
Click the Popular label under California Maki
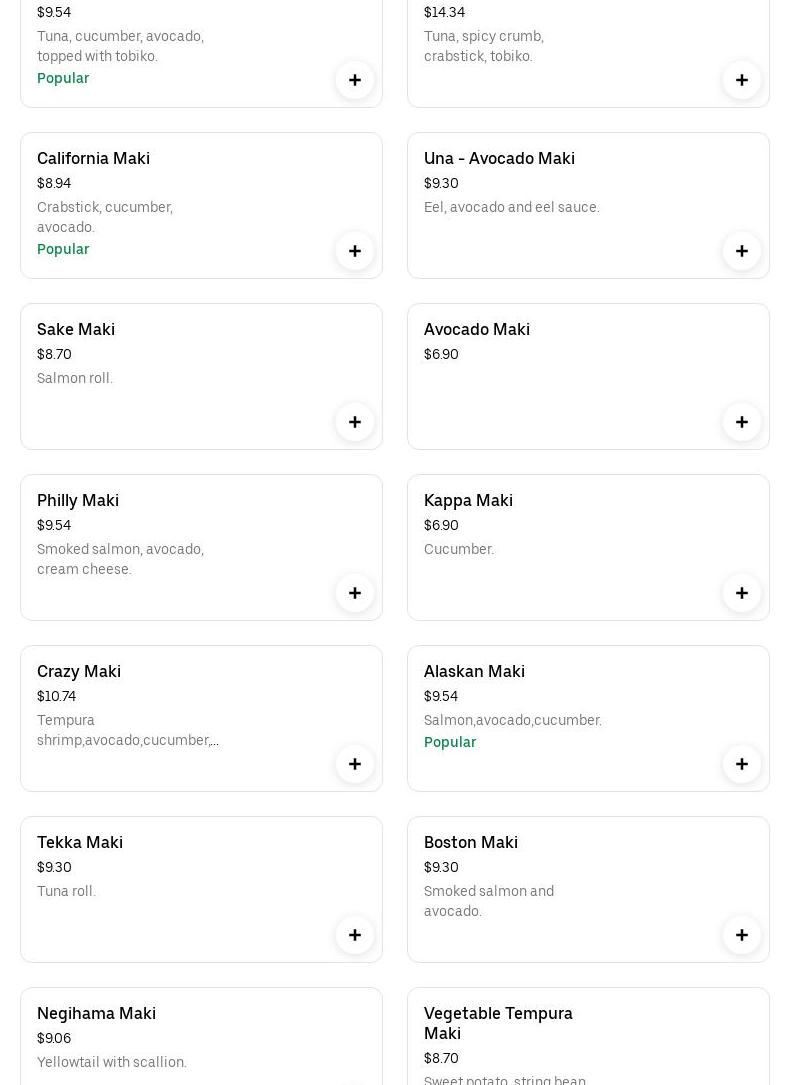(x=63, y=249)
